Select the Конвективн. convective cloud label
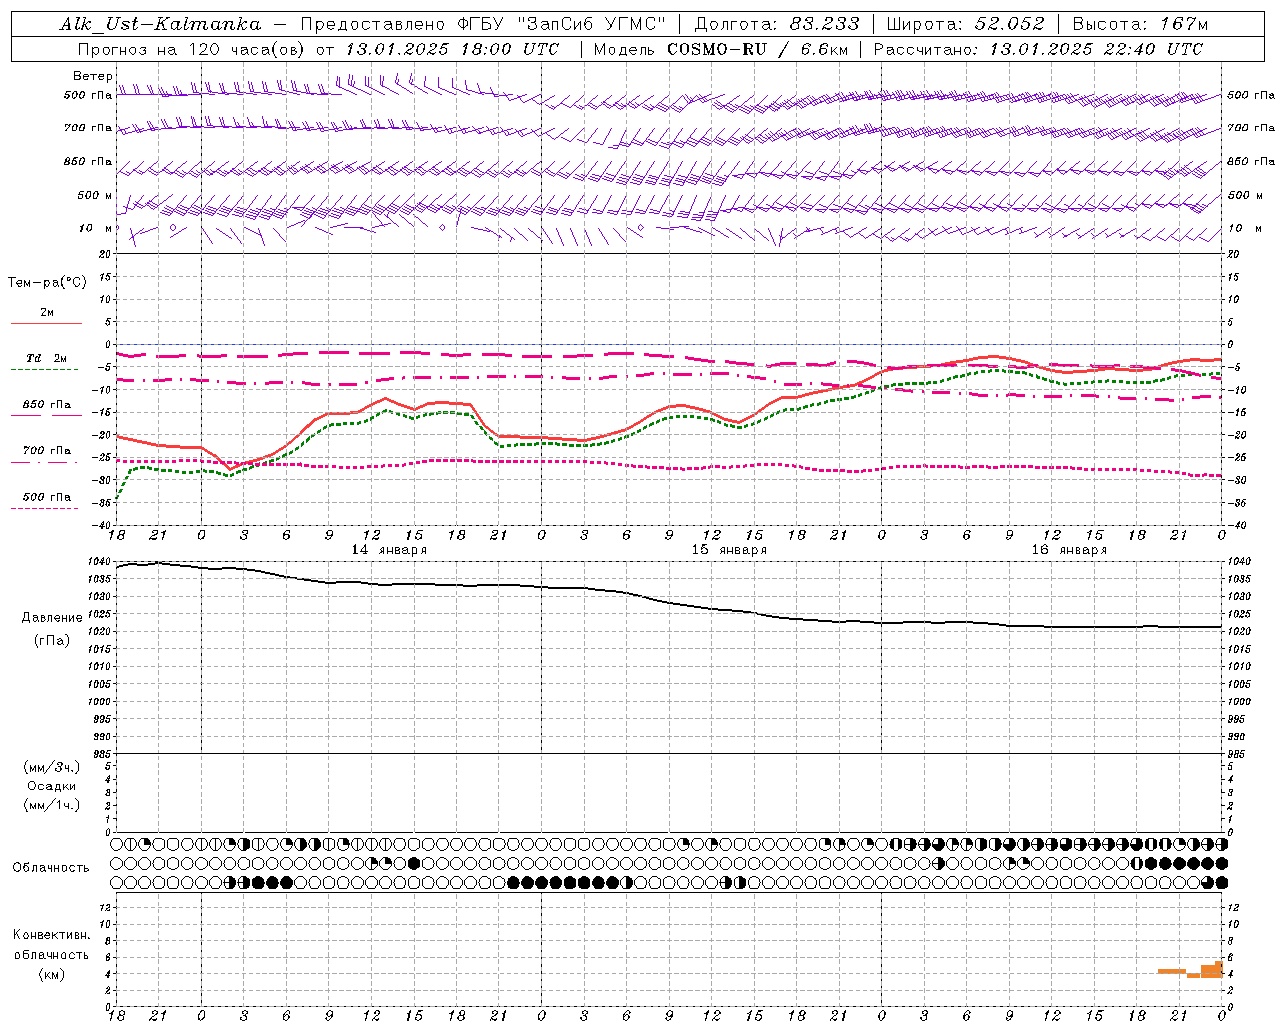Screen dimensions: 1280x1024 (51, 935)
